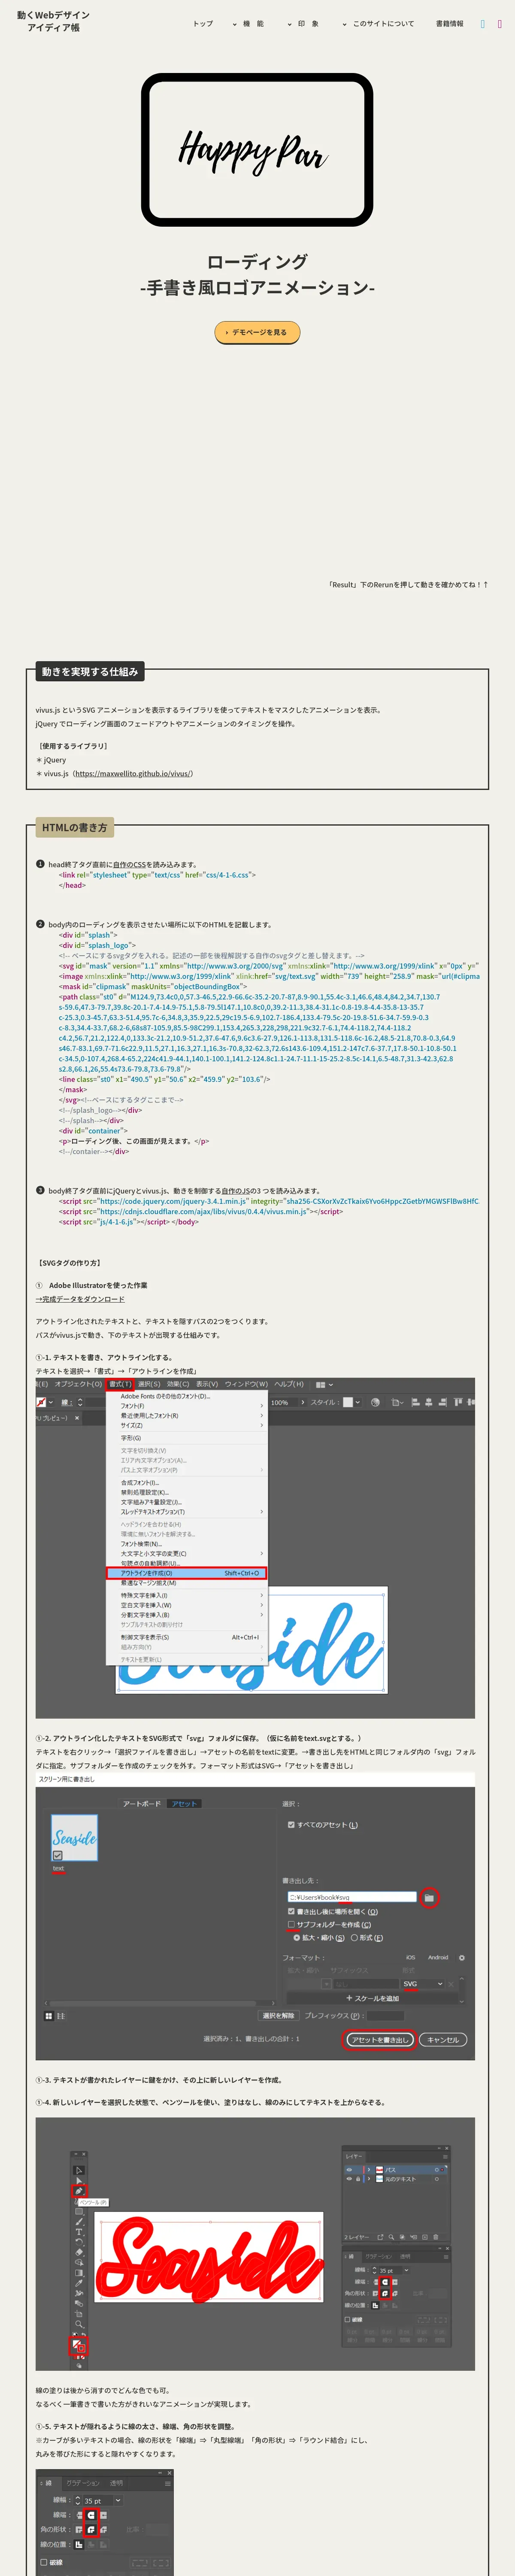This screenshot has width=515, height=2576.
Task: Click the workspace switcher icon beside ヘルプ(H)
Action: 324,1384
